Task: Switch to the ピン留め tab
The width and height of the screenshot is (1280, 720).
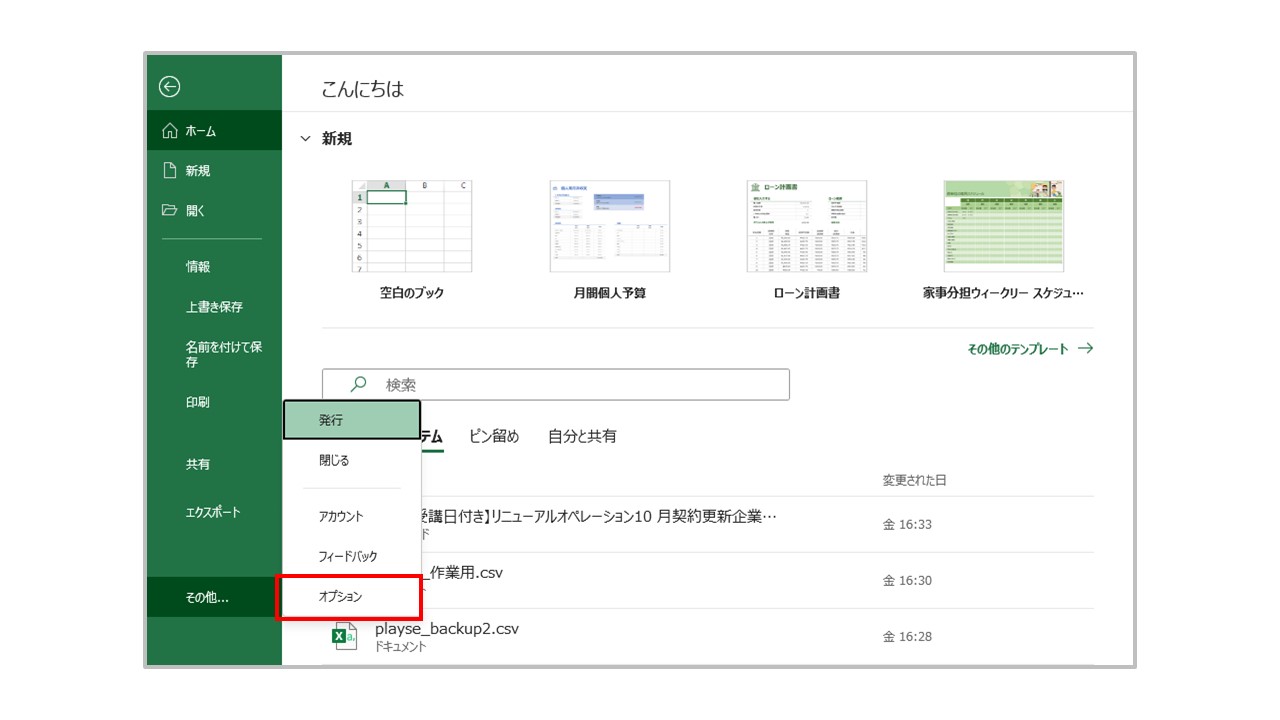Action: pos(494,436)
